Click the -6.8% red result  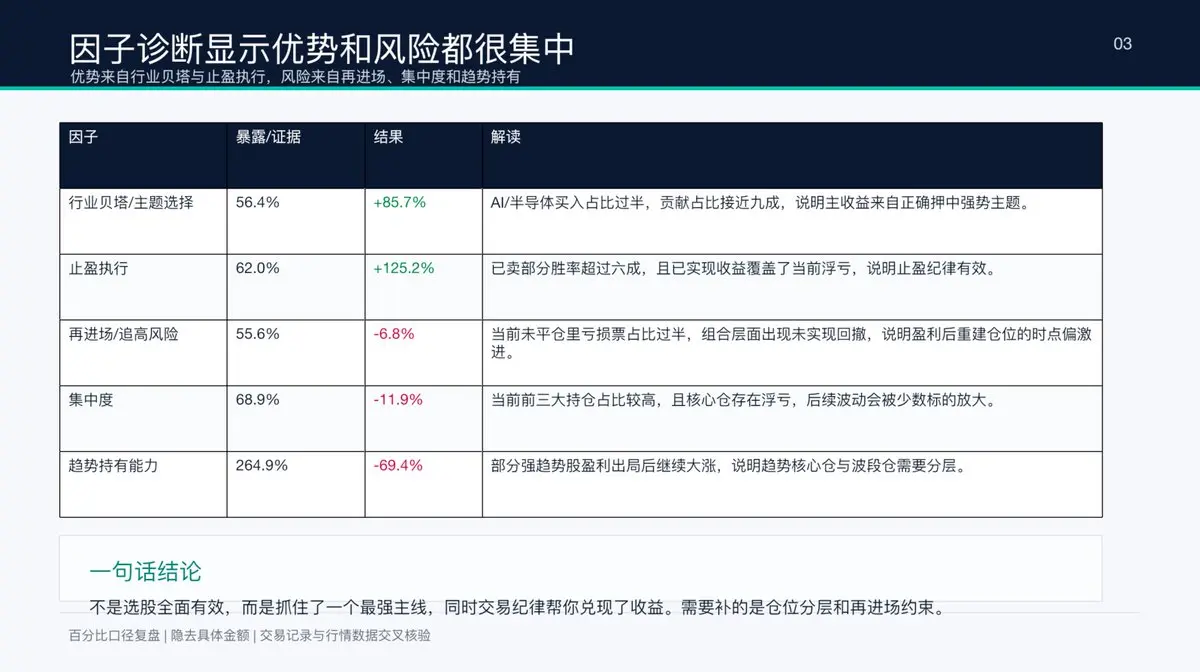pyautogui.click(x=393, y=334)
